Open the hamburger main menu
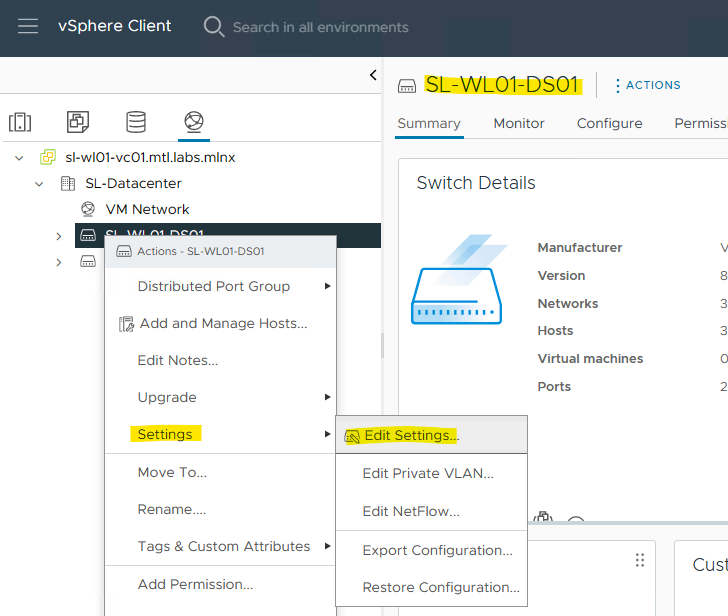Viewport: 728px width, 616px height. tap(28, 26)
